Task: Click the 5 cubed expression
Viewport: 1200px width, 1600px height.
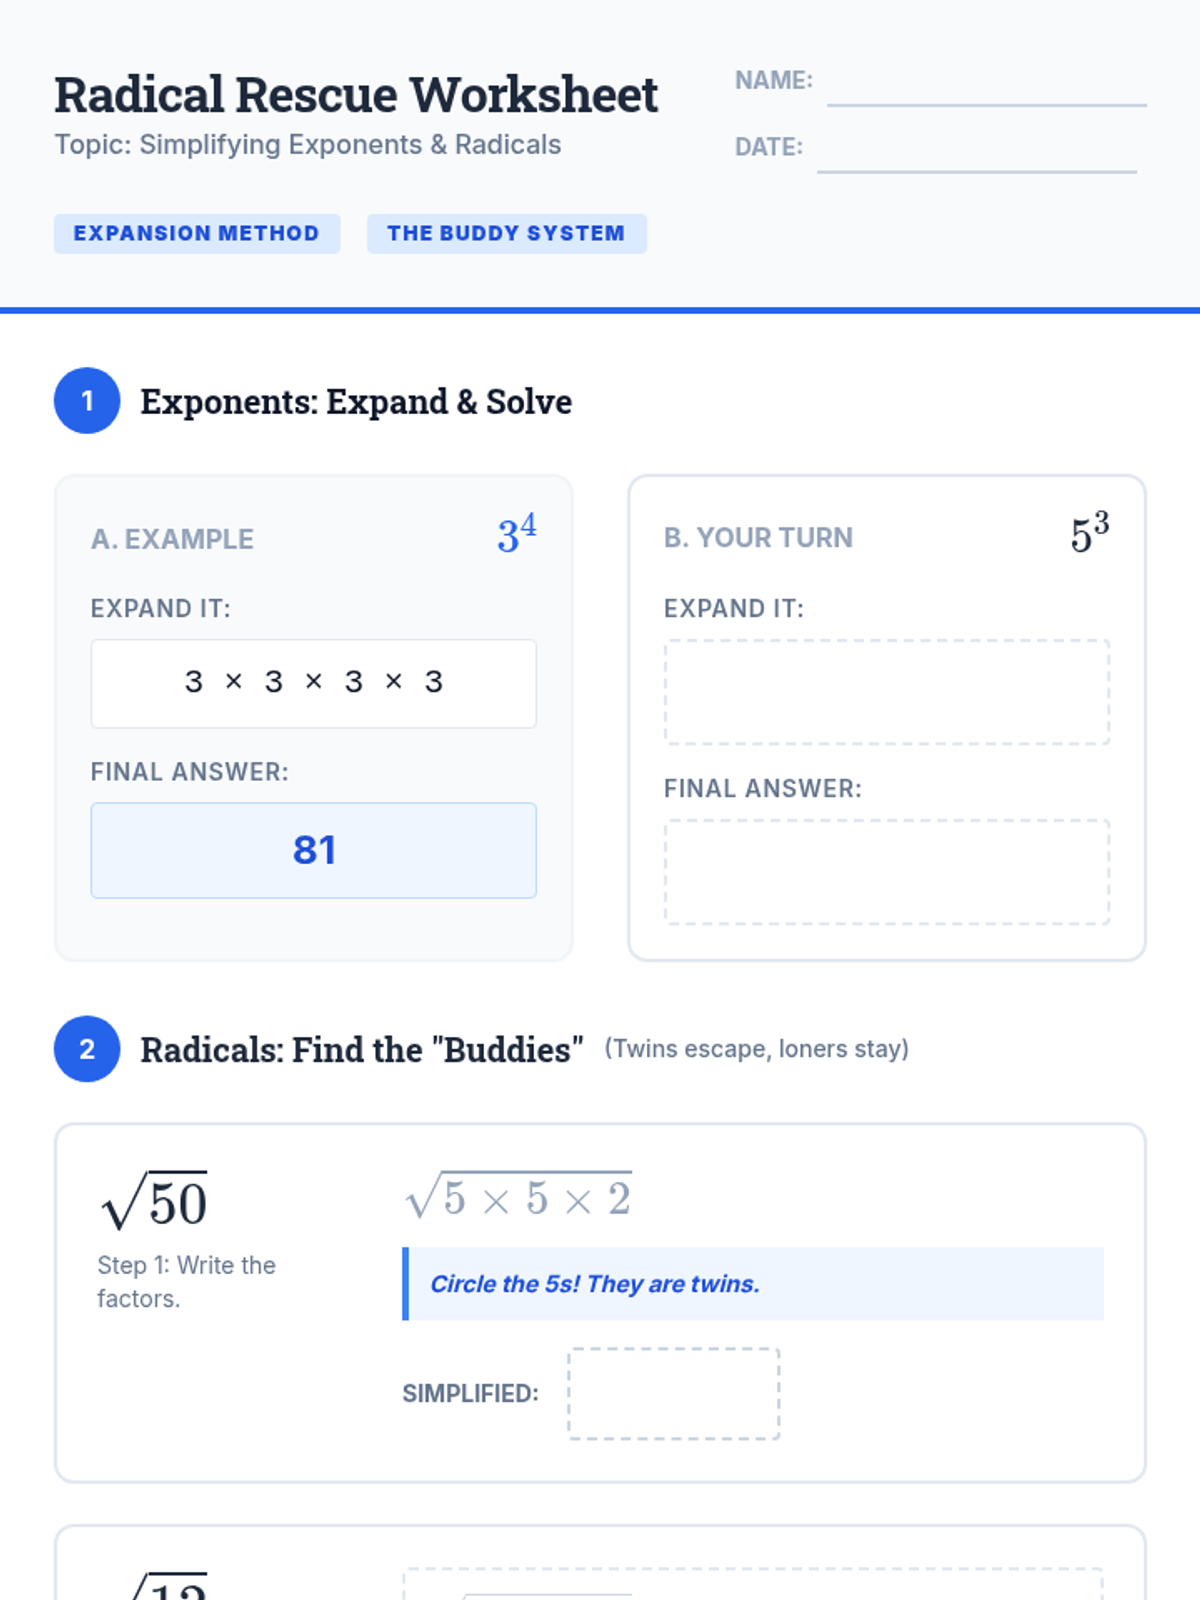Action: coord(1090,532)
